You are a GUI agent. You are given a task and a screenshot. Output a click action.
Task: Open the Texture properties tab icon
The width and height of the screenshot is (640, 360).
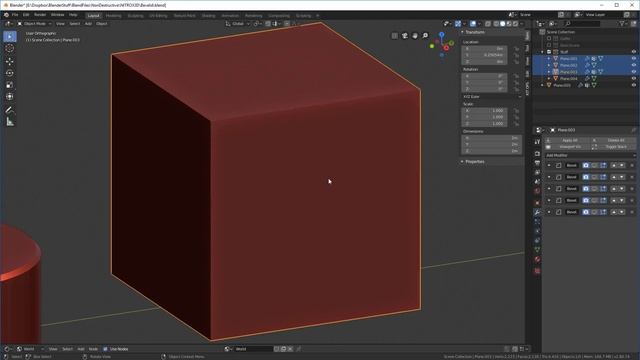537,271
